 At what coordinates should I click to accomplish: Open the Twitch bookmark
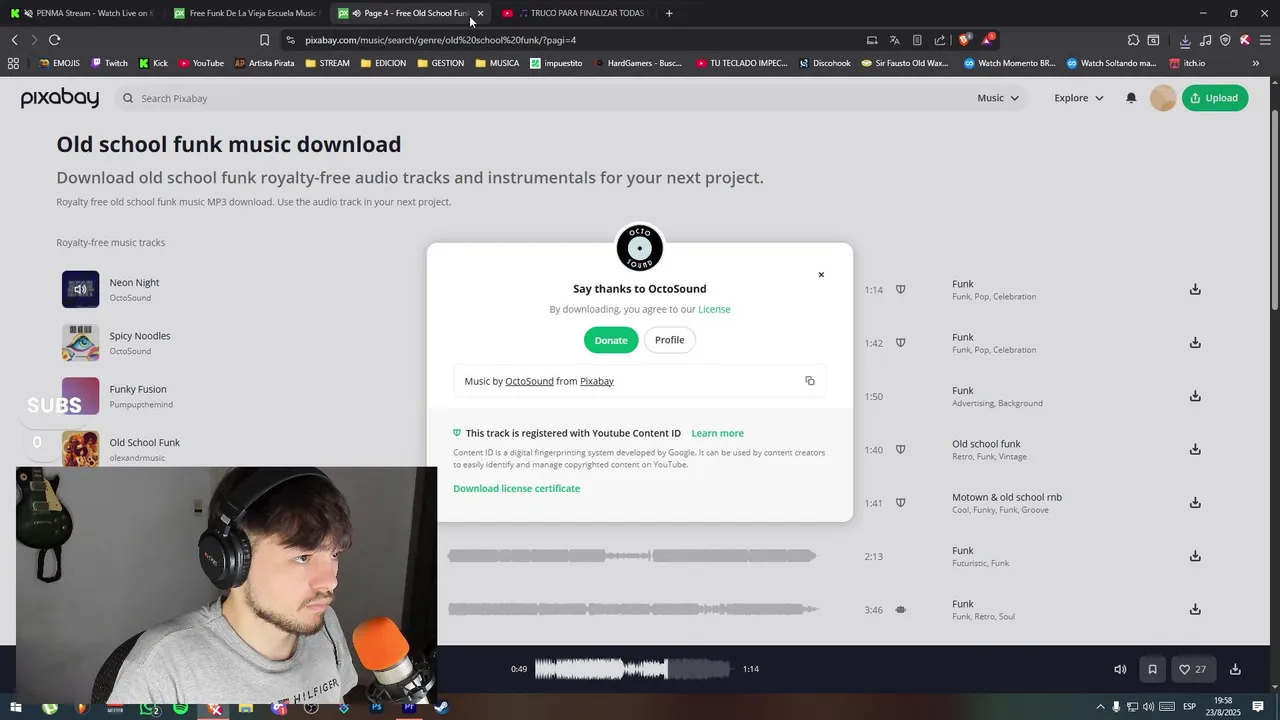(x=109, y=63)
